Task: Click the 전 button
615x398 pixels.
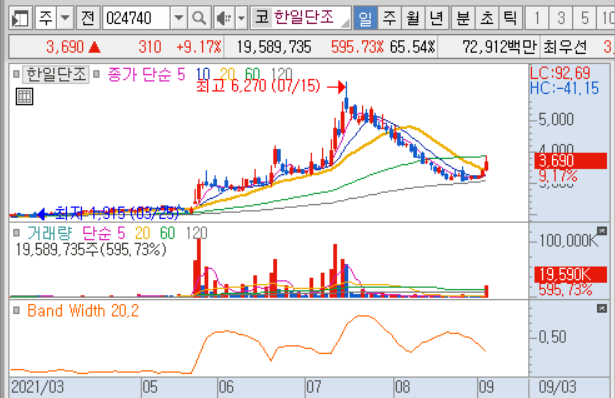Action: coord(88,18)
